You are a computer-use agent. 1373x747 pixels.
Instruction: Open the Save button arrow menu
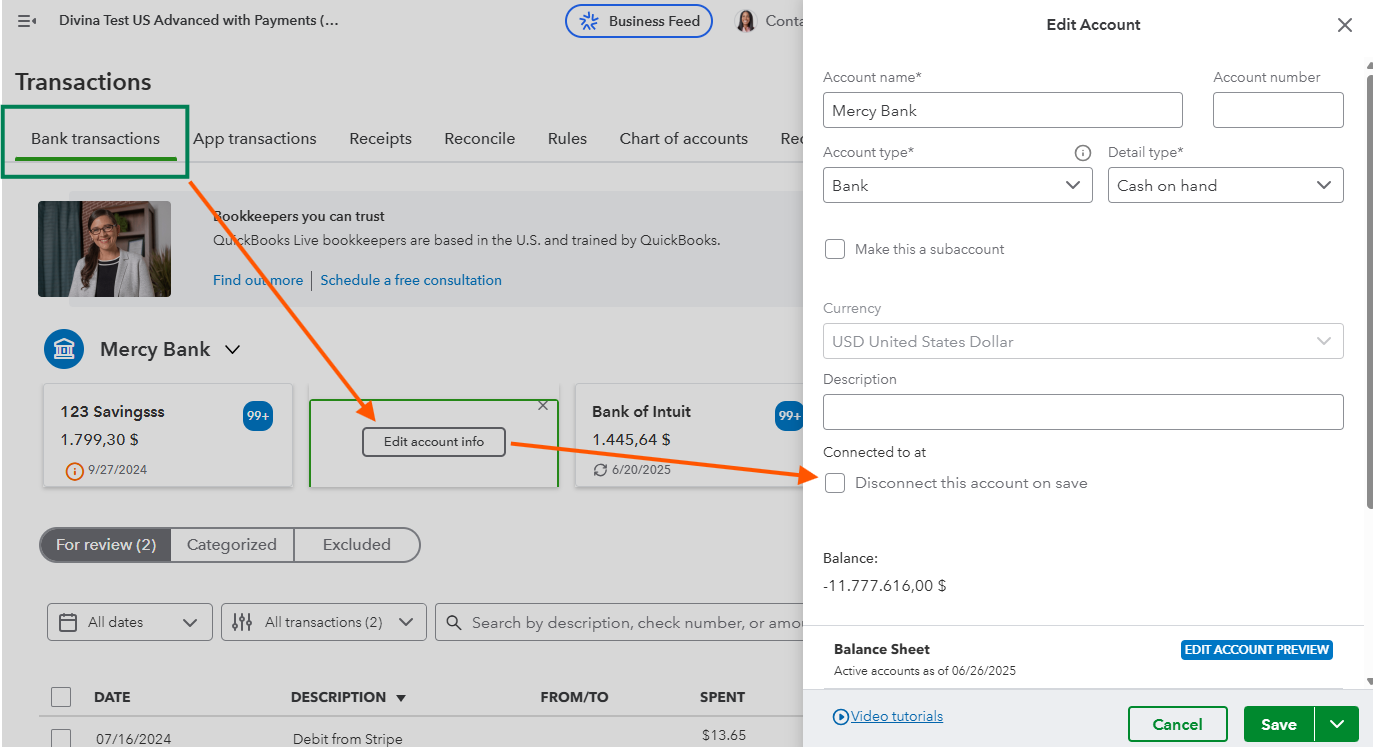pos(1337,724)
